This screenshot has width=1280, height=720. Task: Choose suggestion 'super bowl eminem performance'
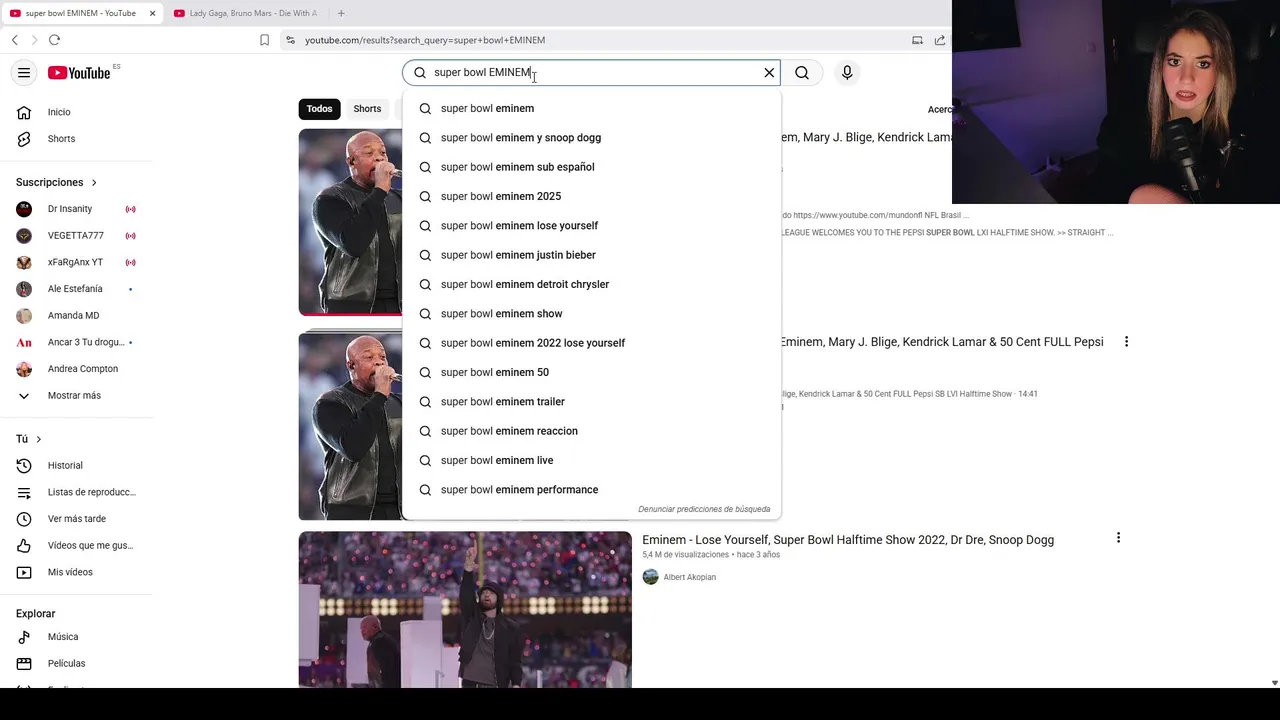(591, 490)
